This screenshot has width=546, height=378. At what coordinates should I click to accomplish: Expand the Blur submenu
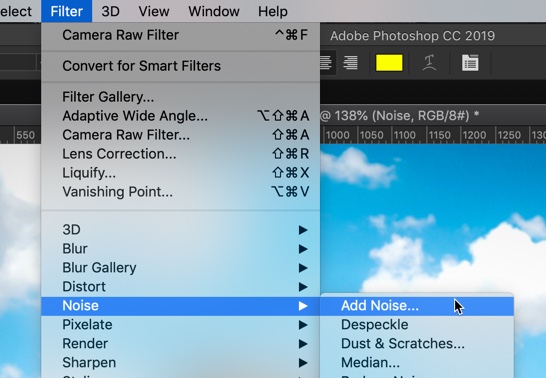pyautogui.click(x=180, y=249)
